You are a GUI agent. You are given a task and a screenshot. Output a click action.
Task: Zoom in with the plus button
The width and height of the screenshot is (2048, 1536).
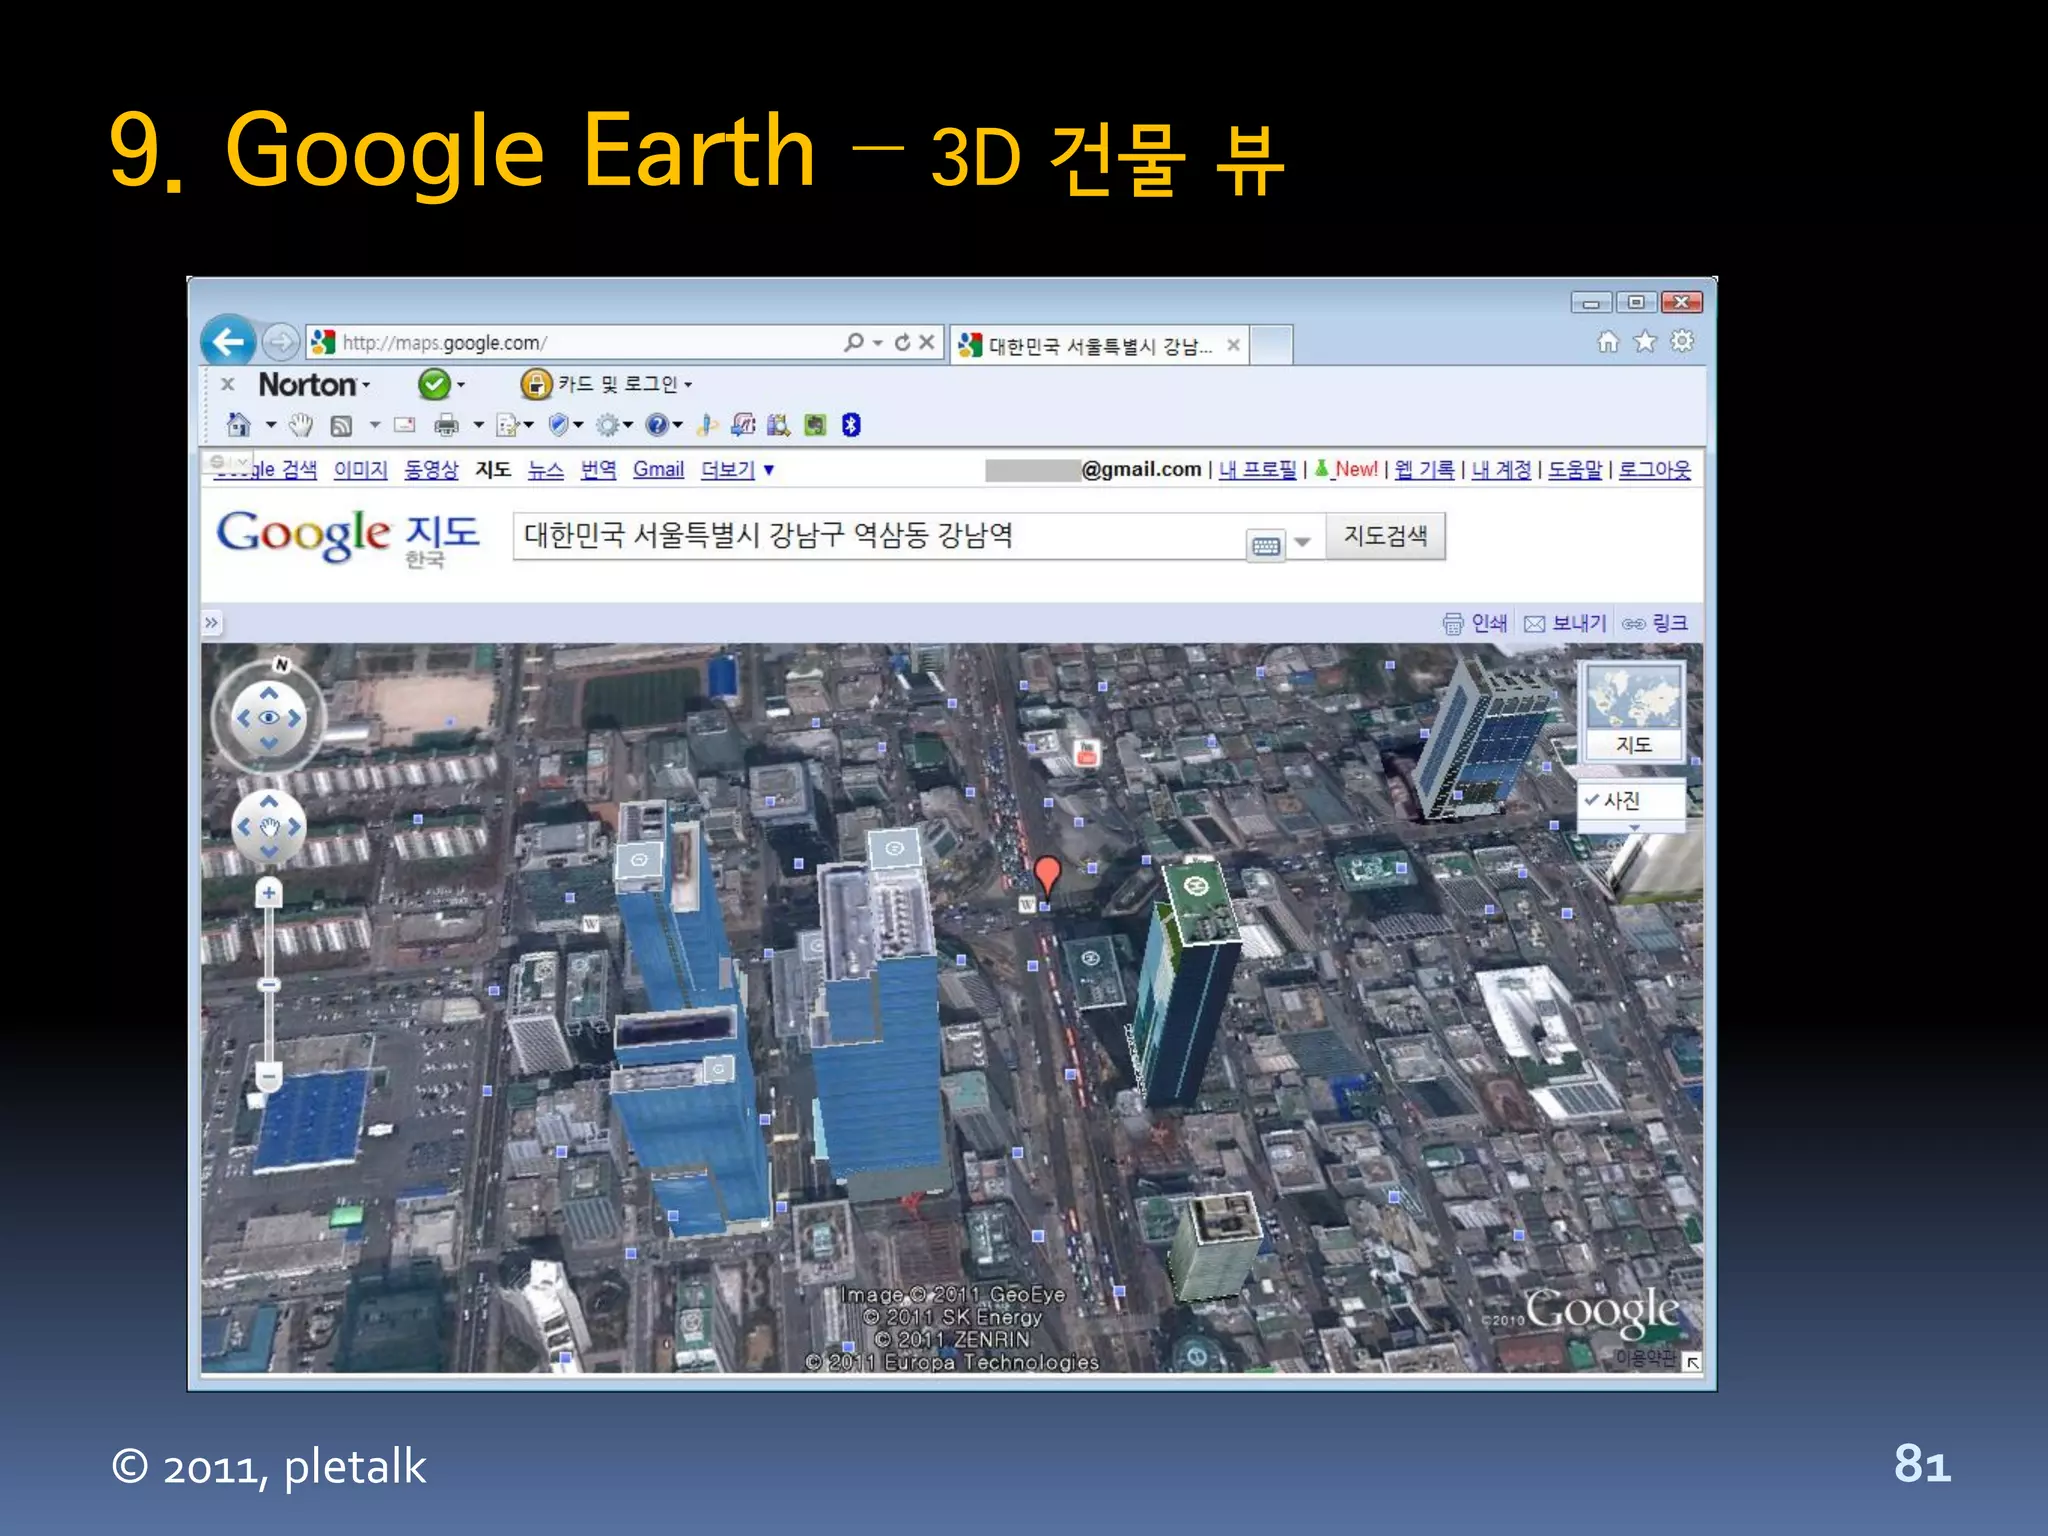(x=268, y=892)
